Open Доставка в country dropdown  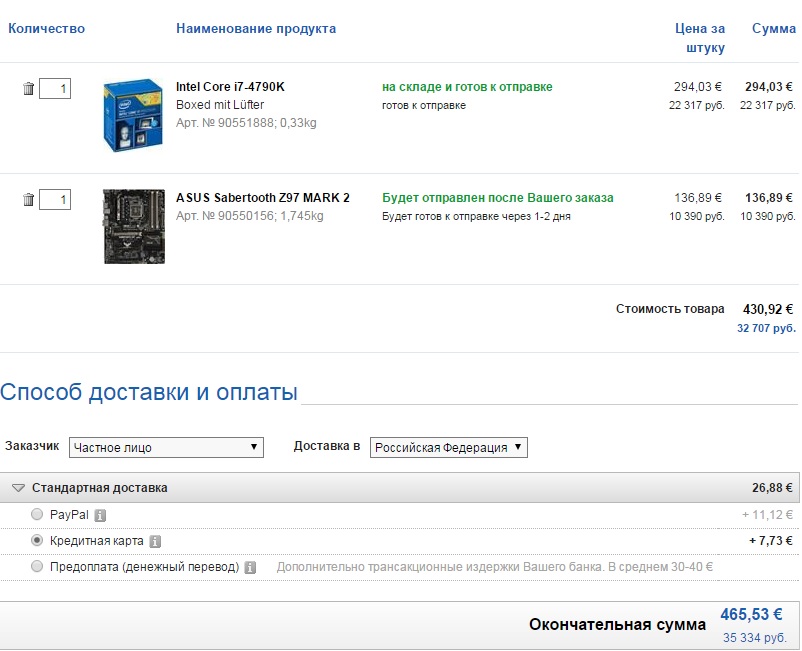(449, 447)
